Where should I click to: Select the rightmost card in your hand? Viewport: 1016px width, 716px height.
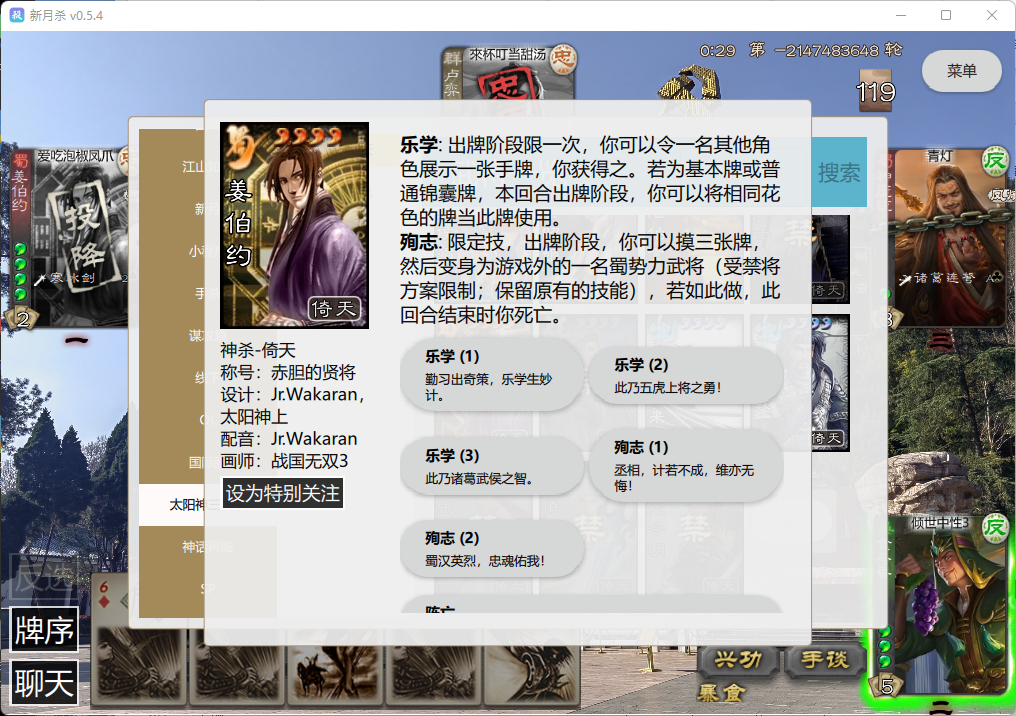click(x=531, y=674)
